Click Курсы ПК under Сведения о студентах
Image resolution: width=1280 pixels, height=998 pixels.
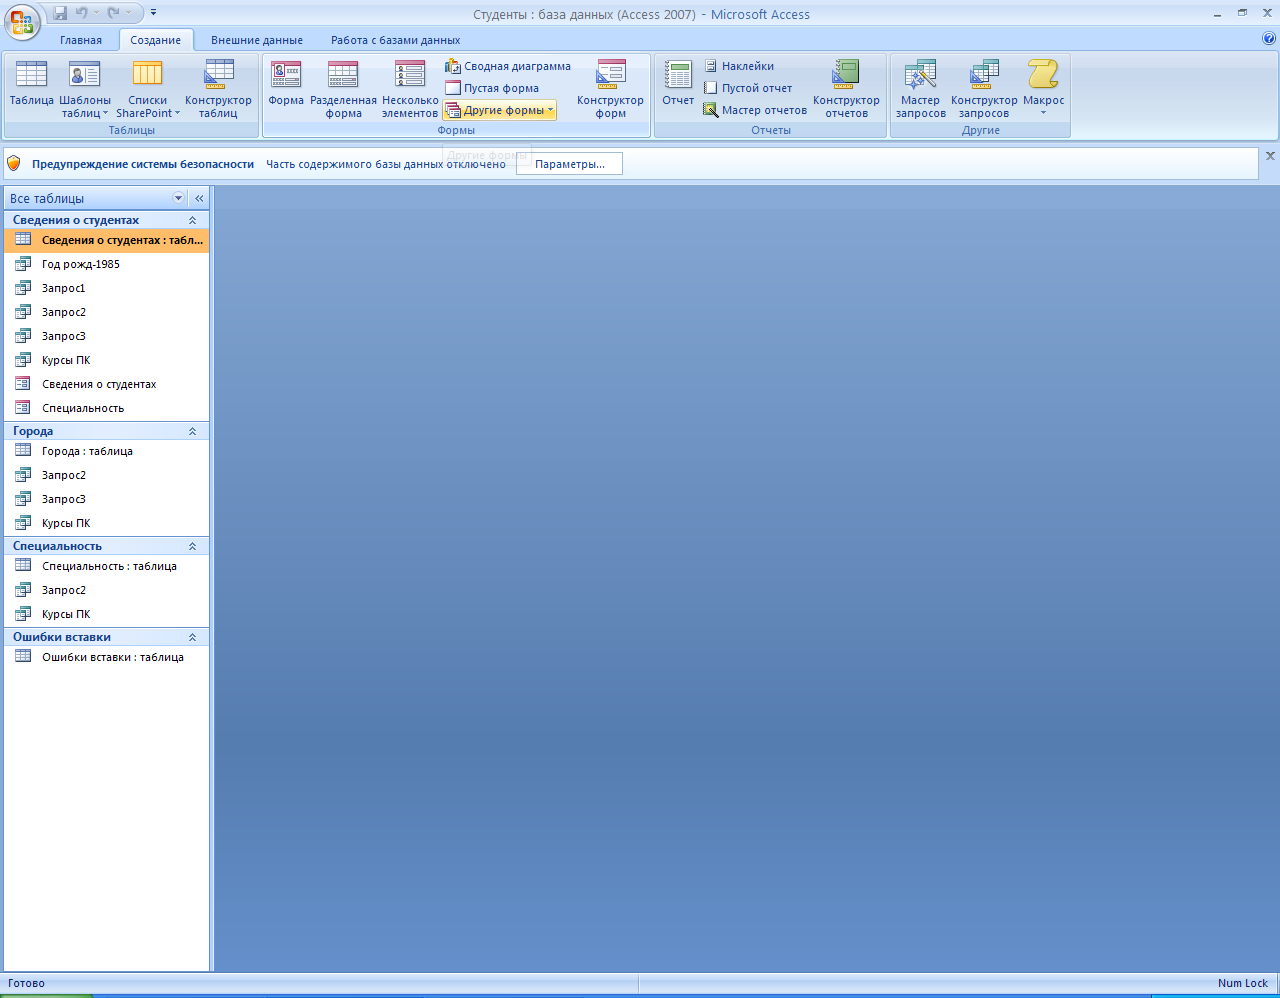pos(107,360)
